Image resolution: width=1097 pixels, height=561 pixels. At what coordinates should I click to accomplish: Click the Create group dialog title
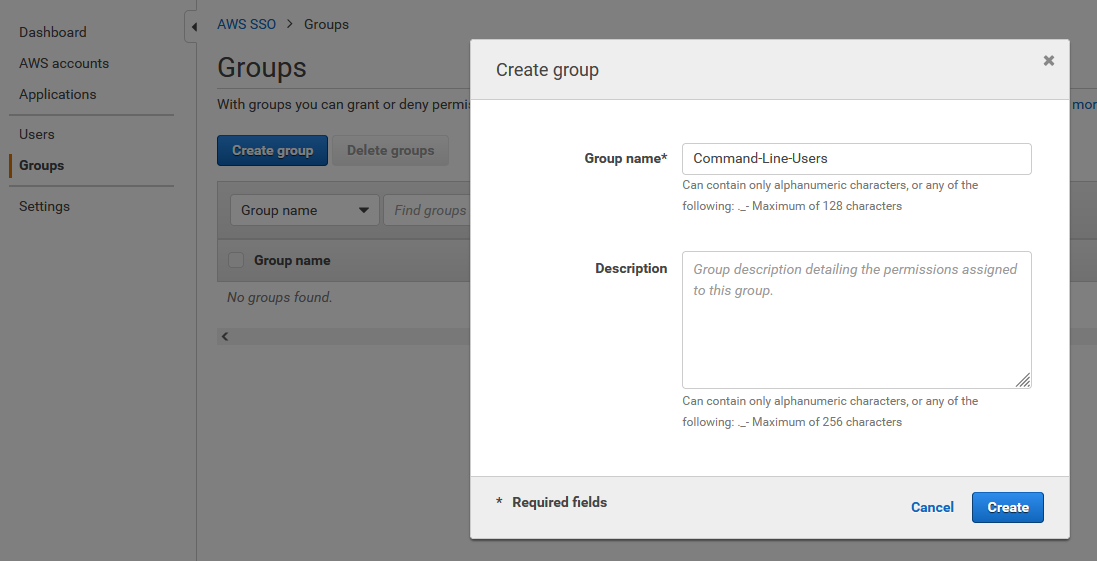click(x=547, y=70)
